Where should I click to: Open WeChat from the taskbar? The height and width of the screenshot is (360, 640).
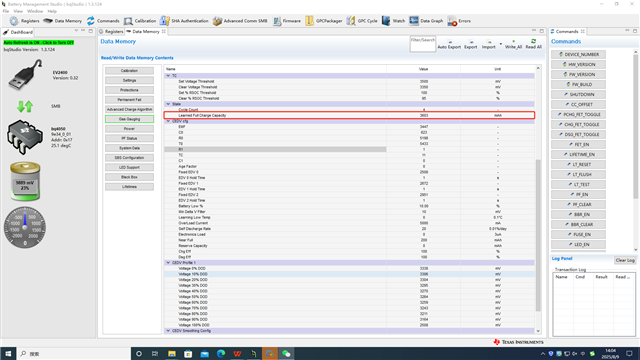pos(286,353)
